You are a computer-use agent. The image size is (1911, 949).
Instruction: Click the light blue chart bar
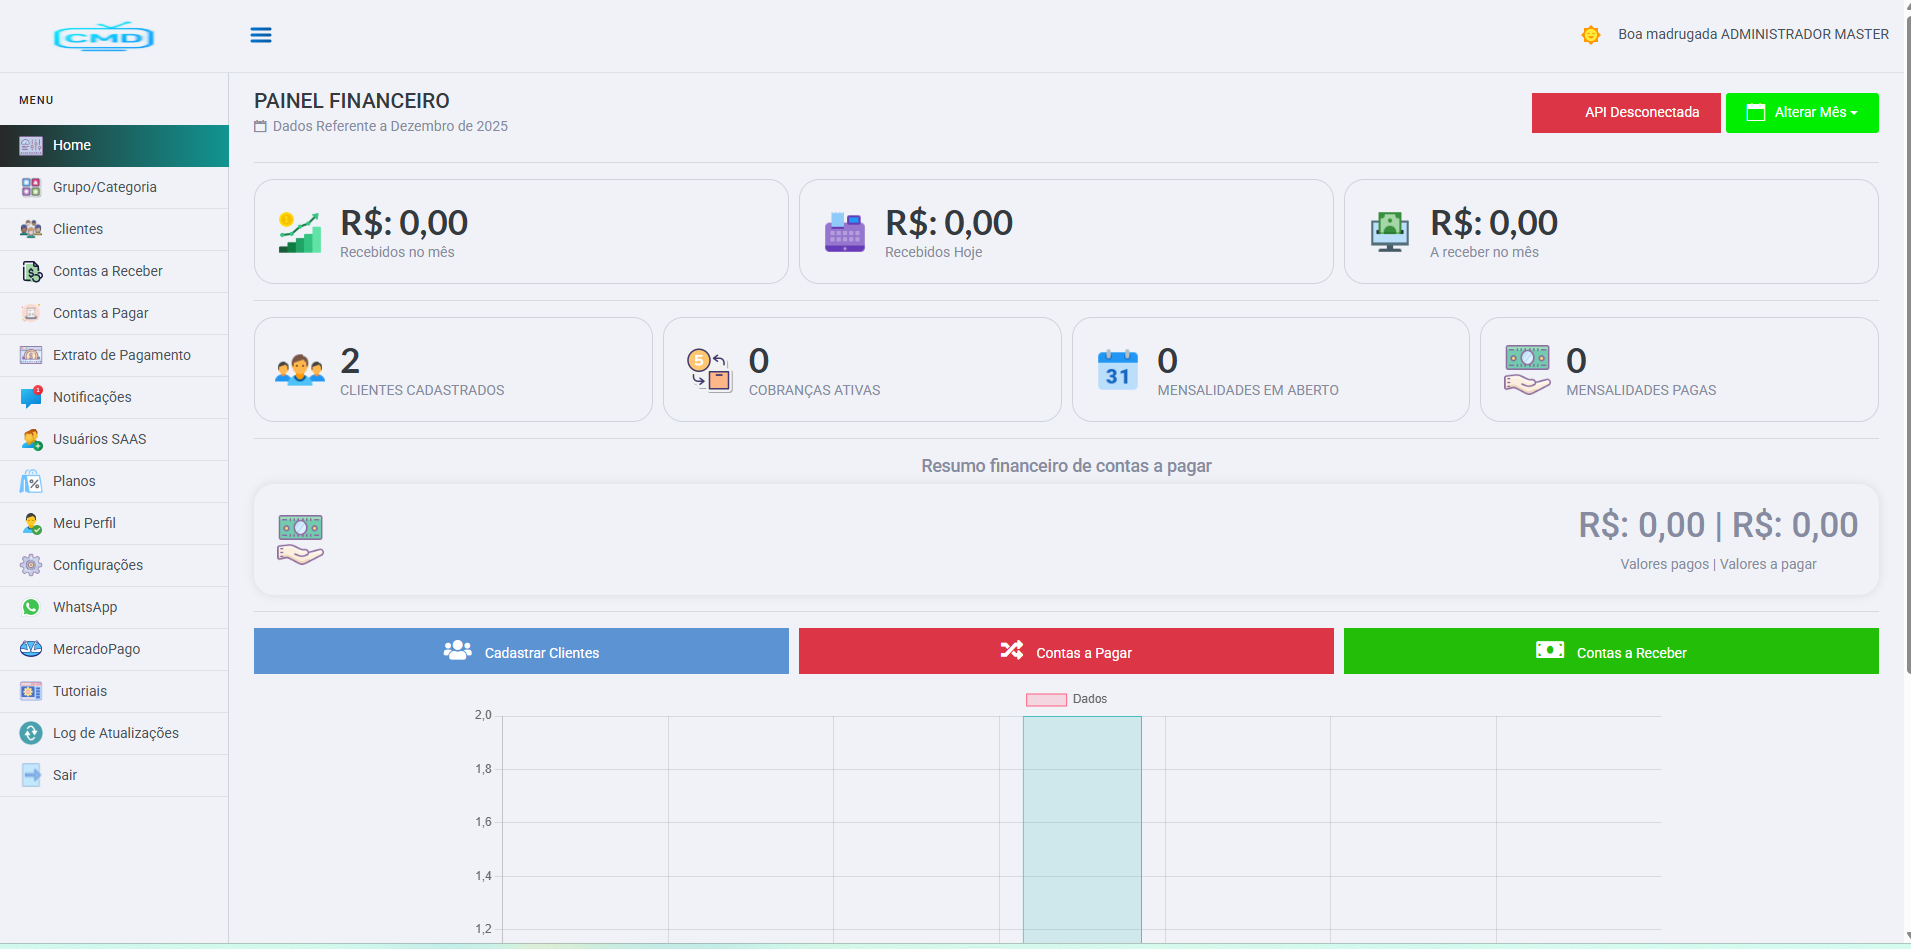point(1082,829)
